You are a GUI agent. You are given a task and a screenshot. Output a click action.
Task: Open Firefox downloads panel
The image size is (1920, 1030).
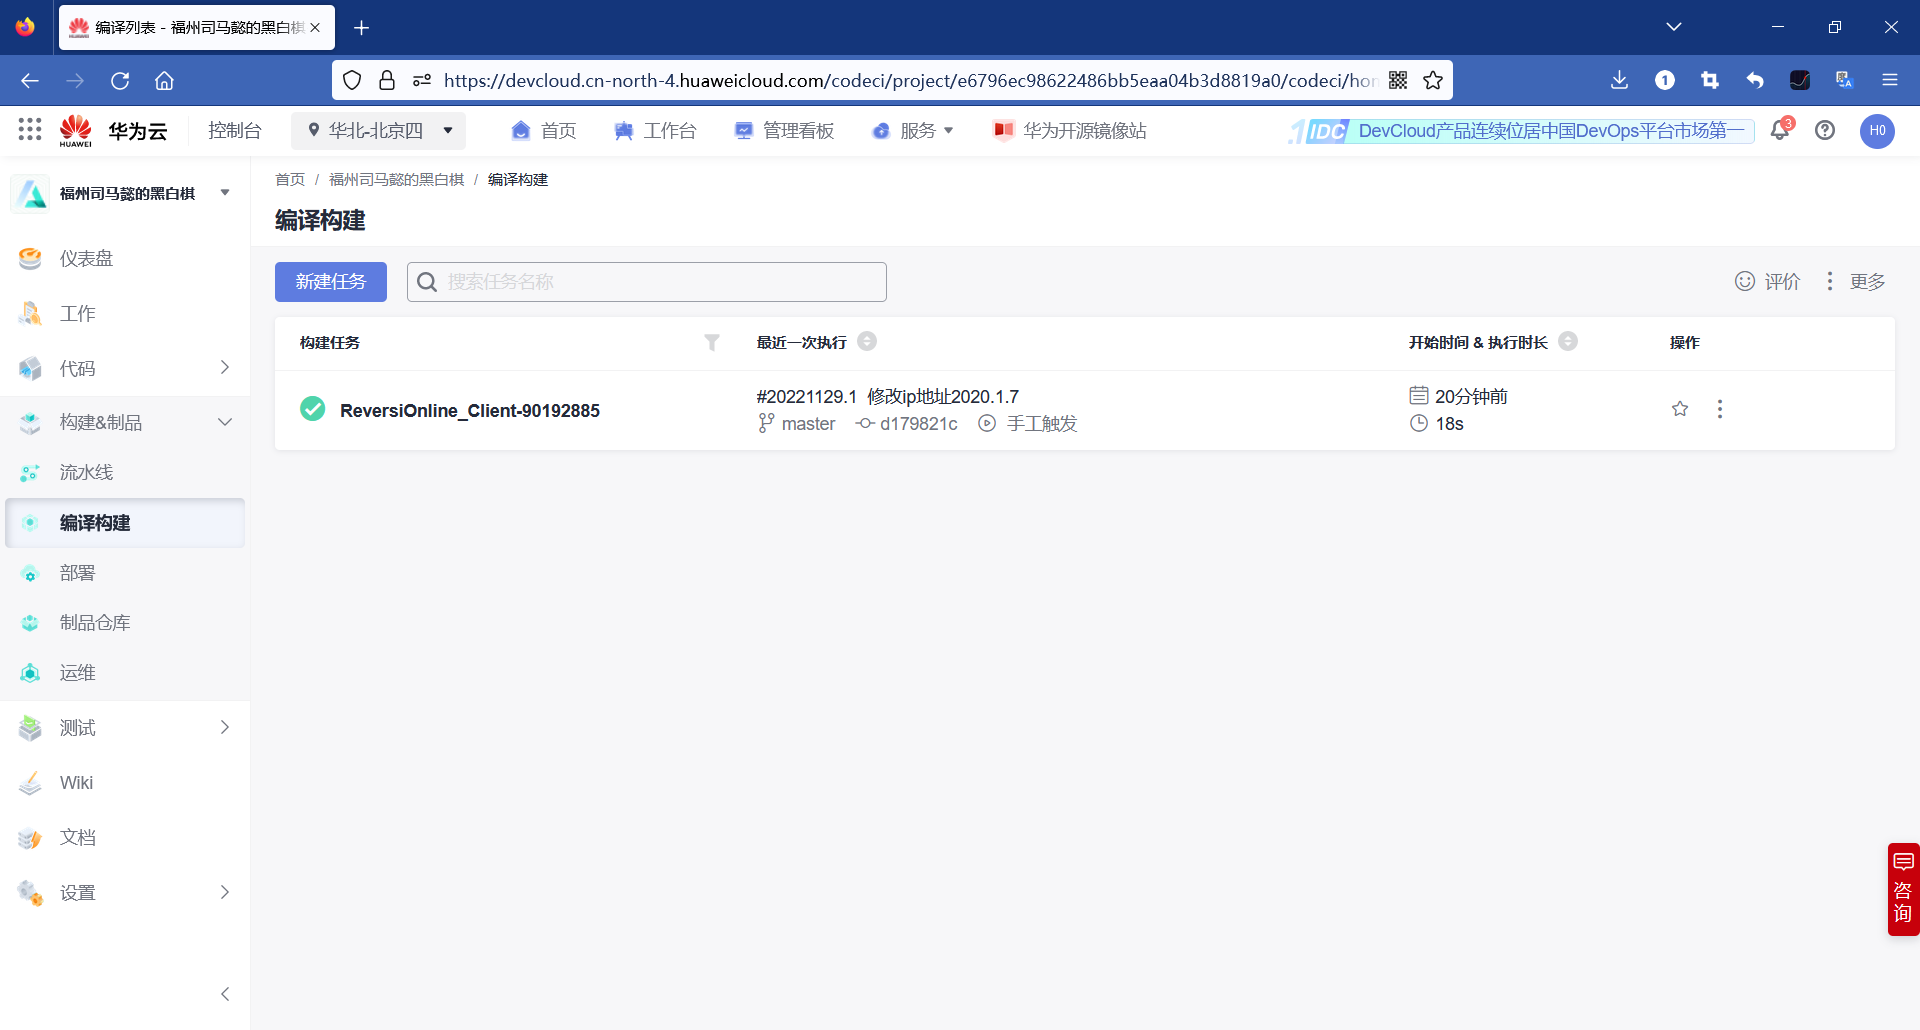(x=1620, y=80)
